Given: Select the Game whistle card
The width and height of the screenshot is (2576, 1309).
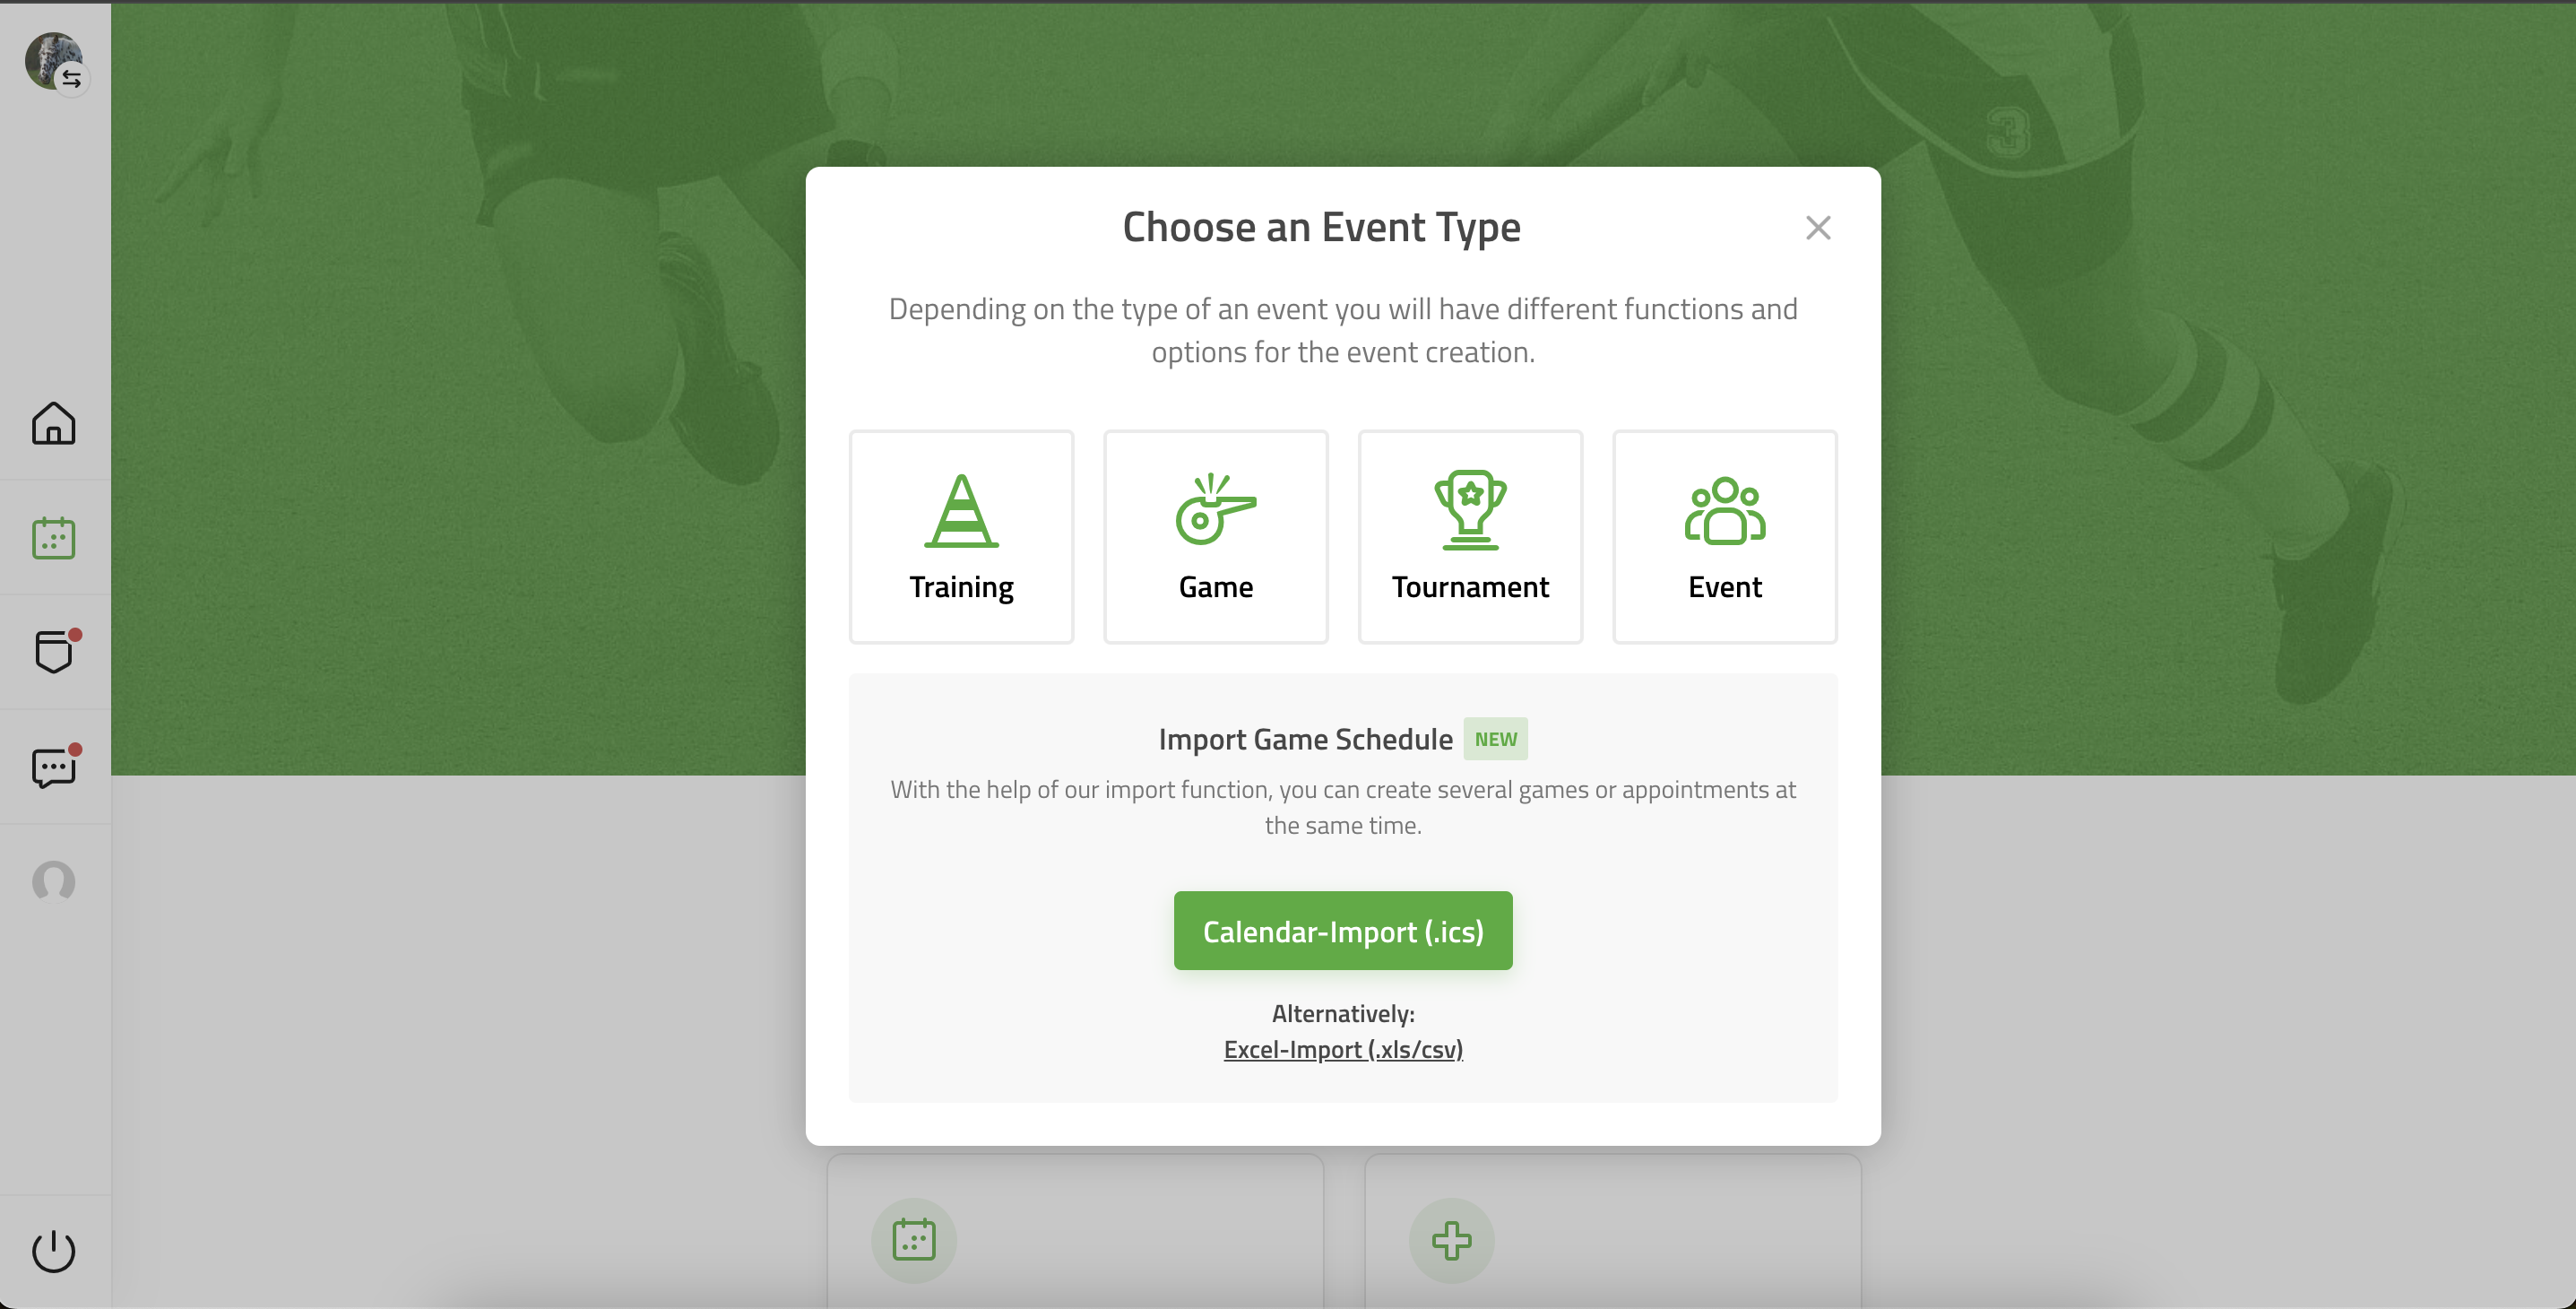Looking at the screenshot, I should (x=1216, y=537).
